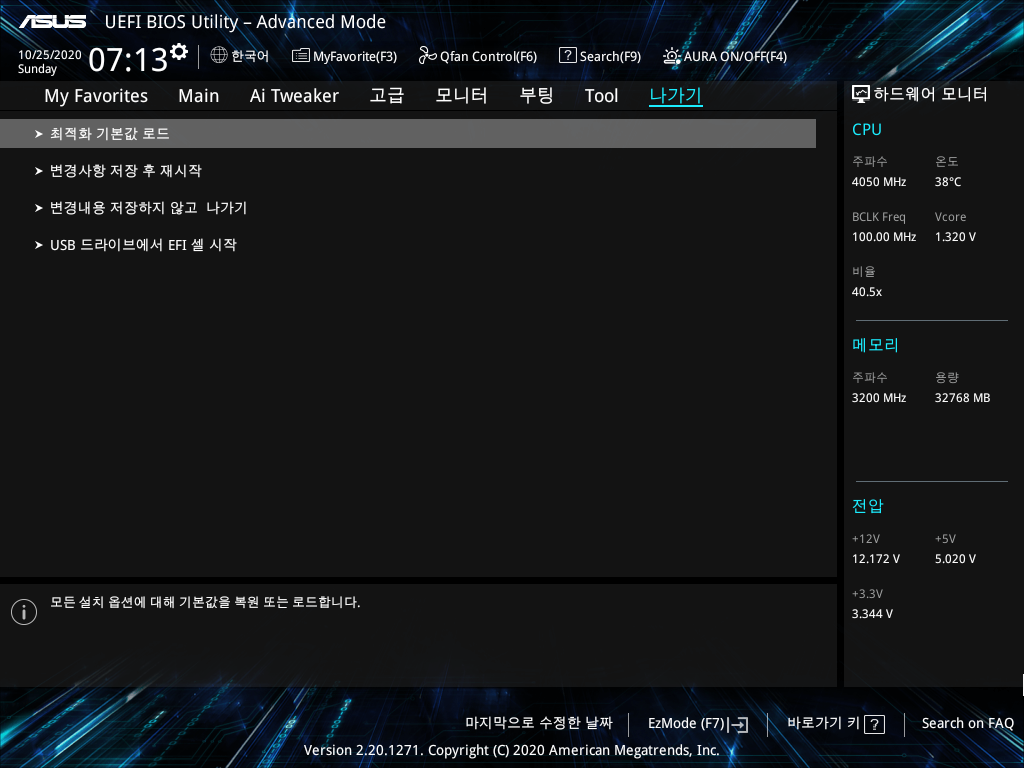Viewport: 1024px width, 768px height.
Task: Expand arrow beside USB 드라이브에서 EFI 셸 시작
Action: [39, 246]
